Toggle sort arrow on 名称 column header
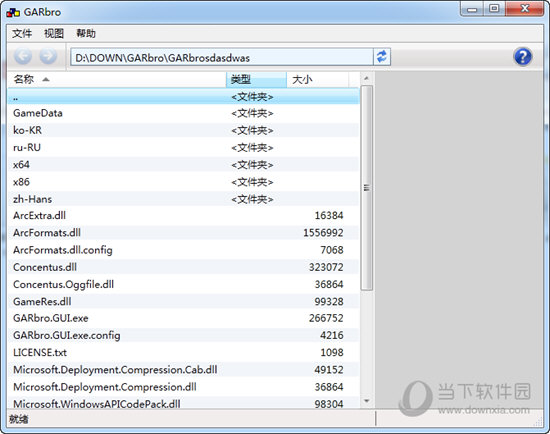 (46, 80)
